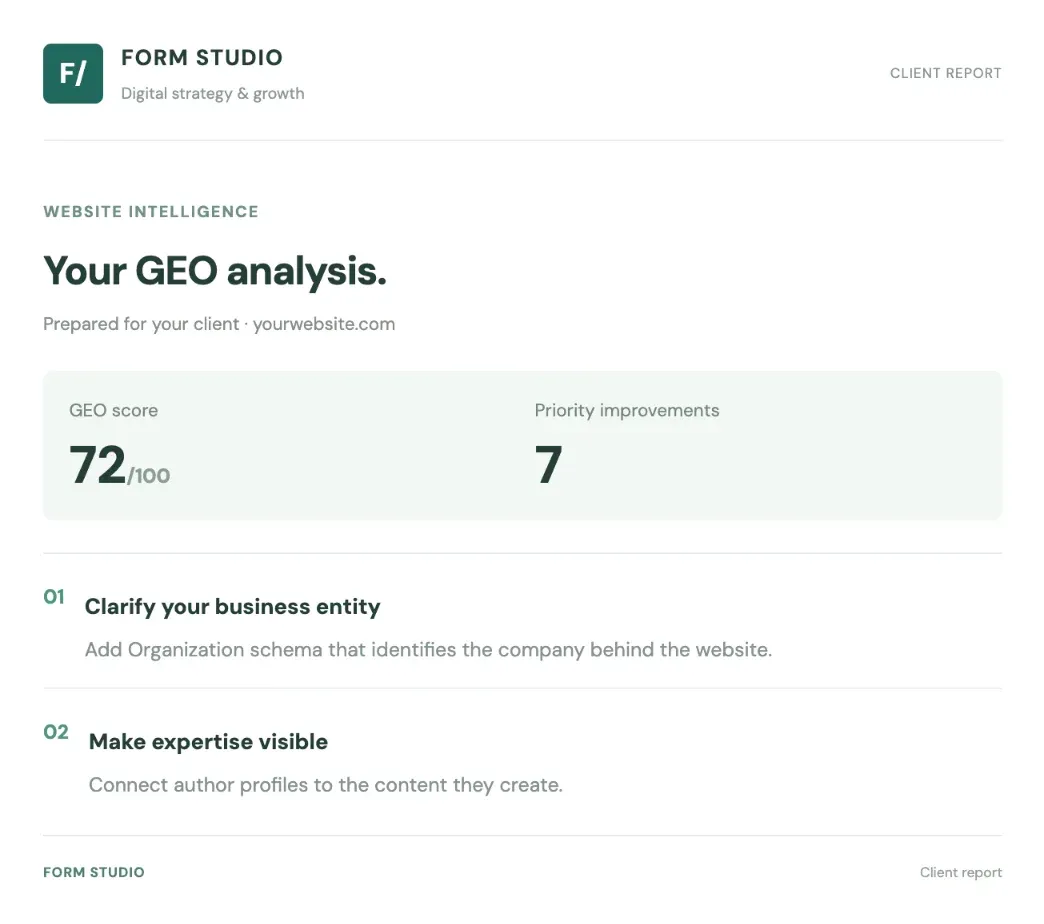This screenshot has height=924, width=1044.
Task: Click the green F/ Form Studio logo
Action: coord(73,74)
